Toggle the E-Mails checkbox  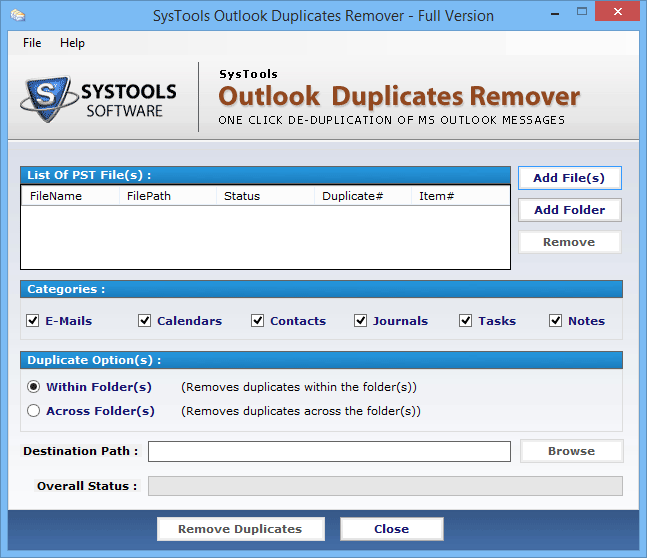point(33,321)
